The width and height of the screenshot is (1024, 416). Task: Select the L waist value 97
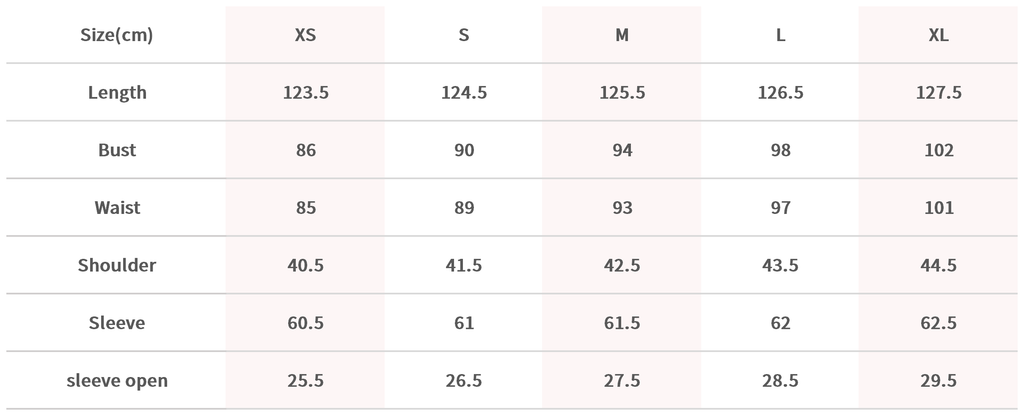[x=781, y=208]
